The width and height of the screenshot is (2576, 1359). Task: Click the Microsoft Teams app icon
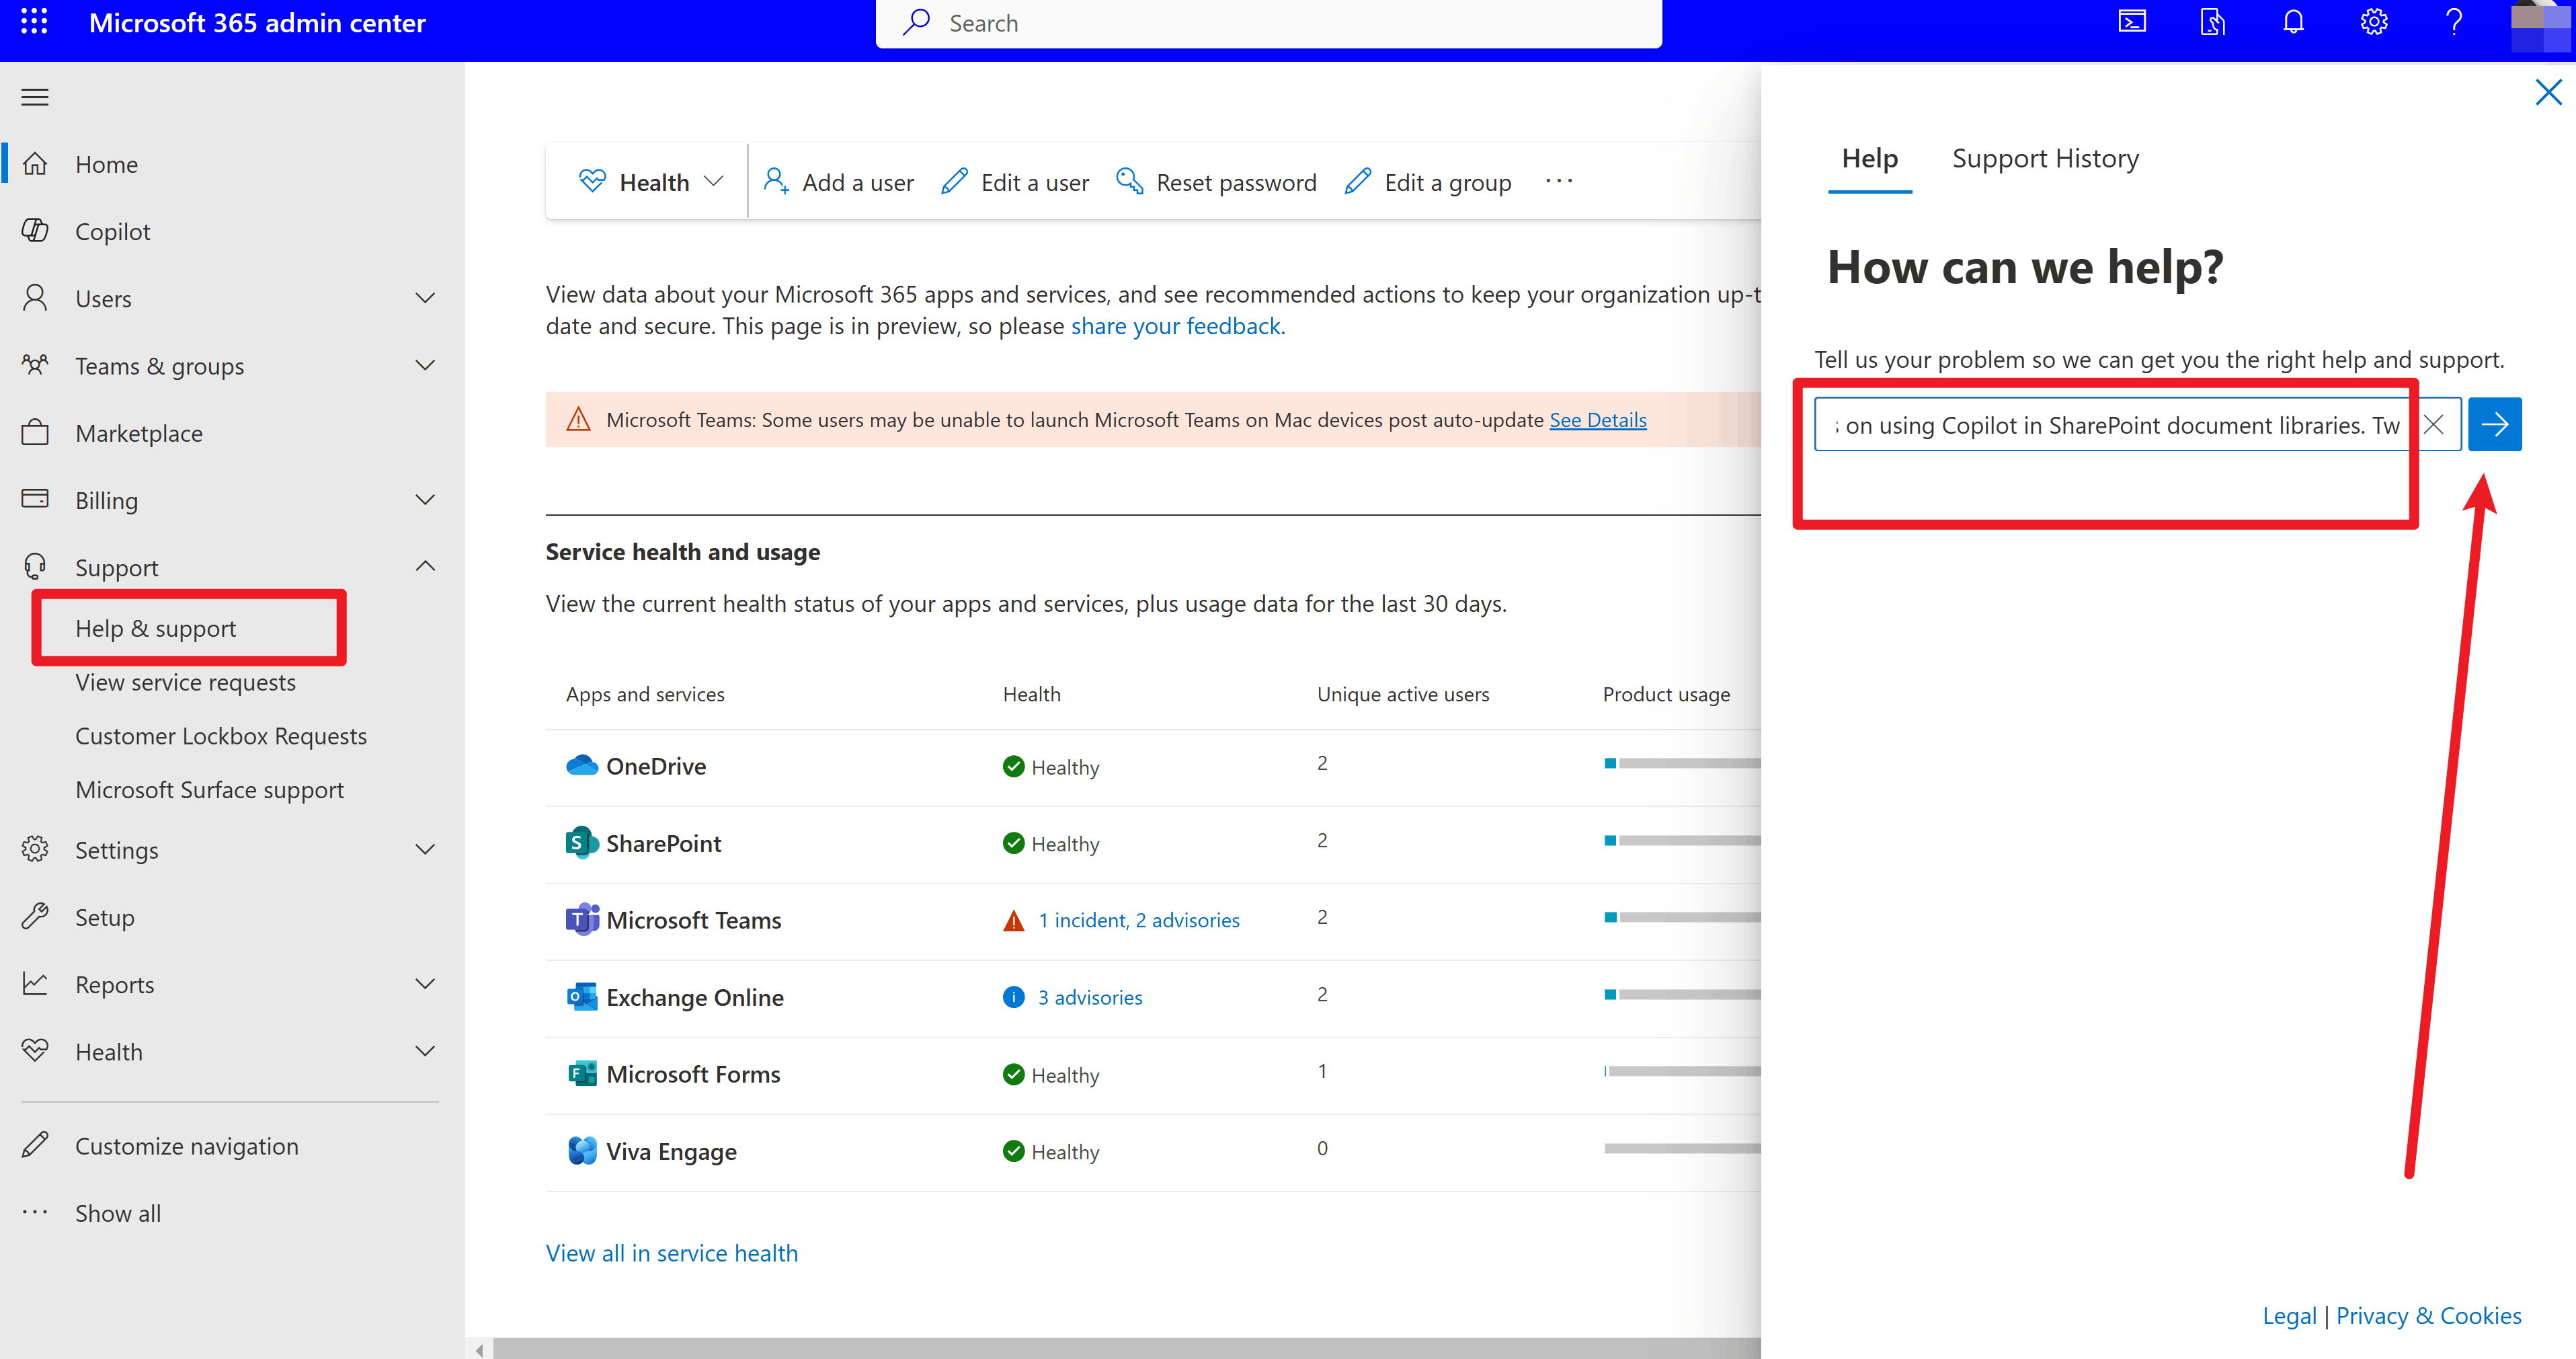point(581,920)
